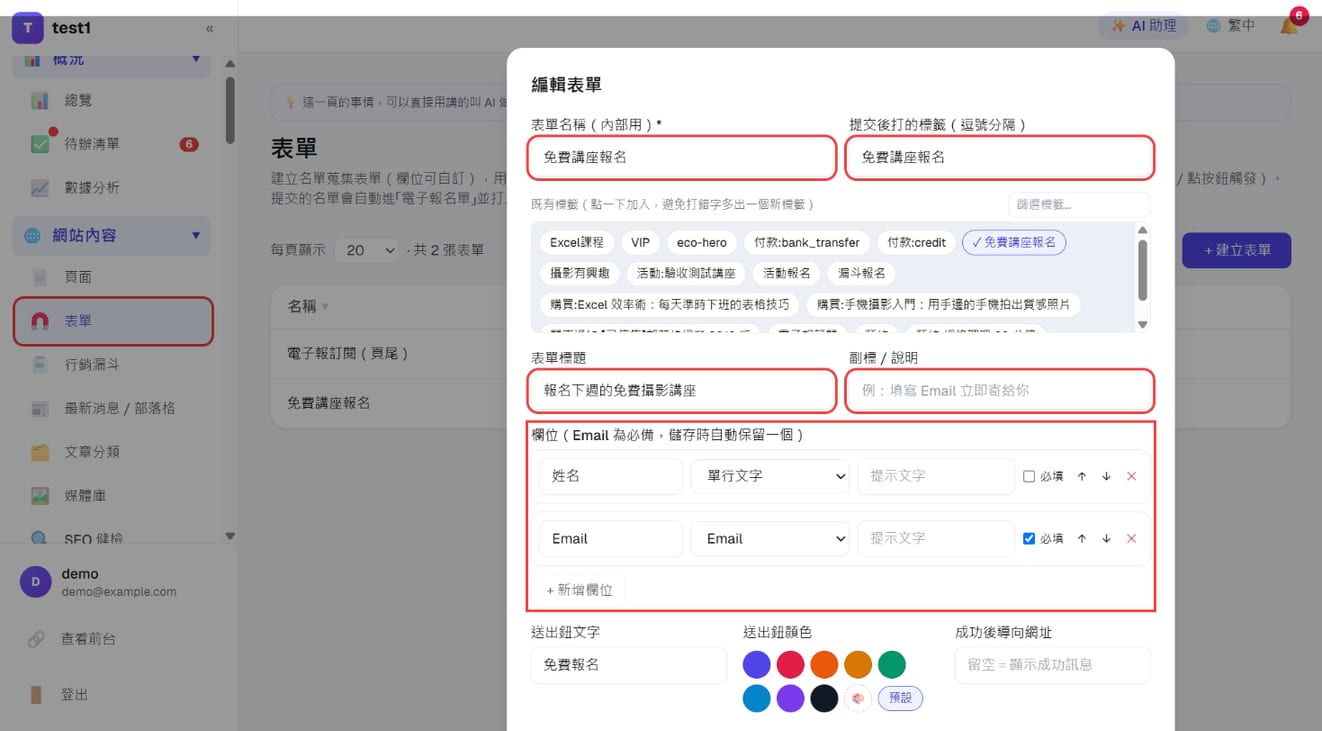Move the 姓名 field up
This screenshot has height=731, width=1322.
(1082, 477)
